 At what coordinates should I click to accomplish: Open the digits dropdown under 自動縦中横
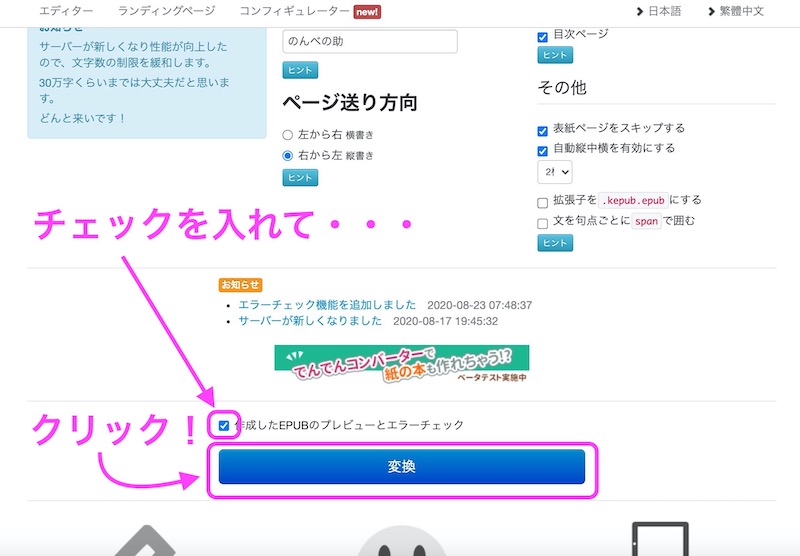pyautogui.click(x=554, y=172)
